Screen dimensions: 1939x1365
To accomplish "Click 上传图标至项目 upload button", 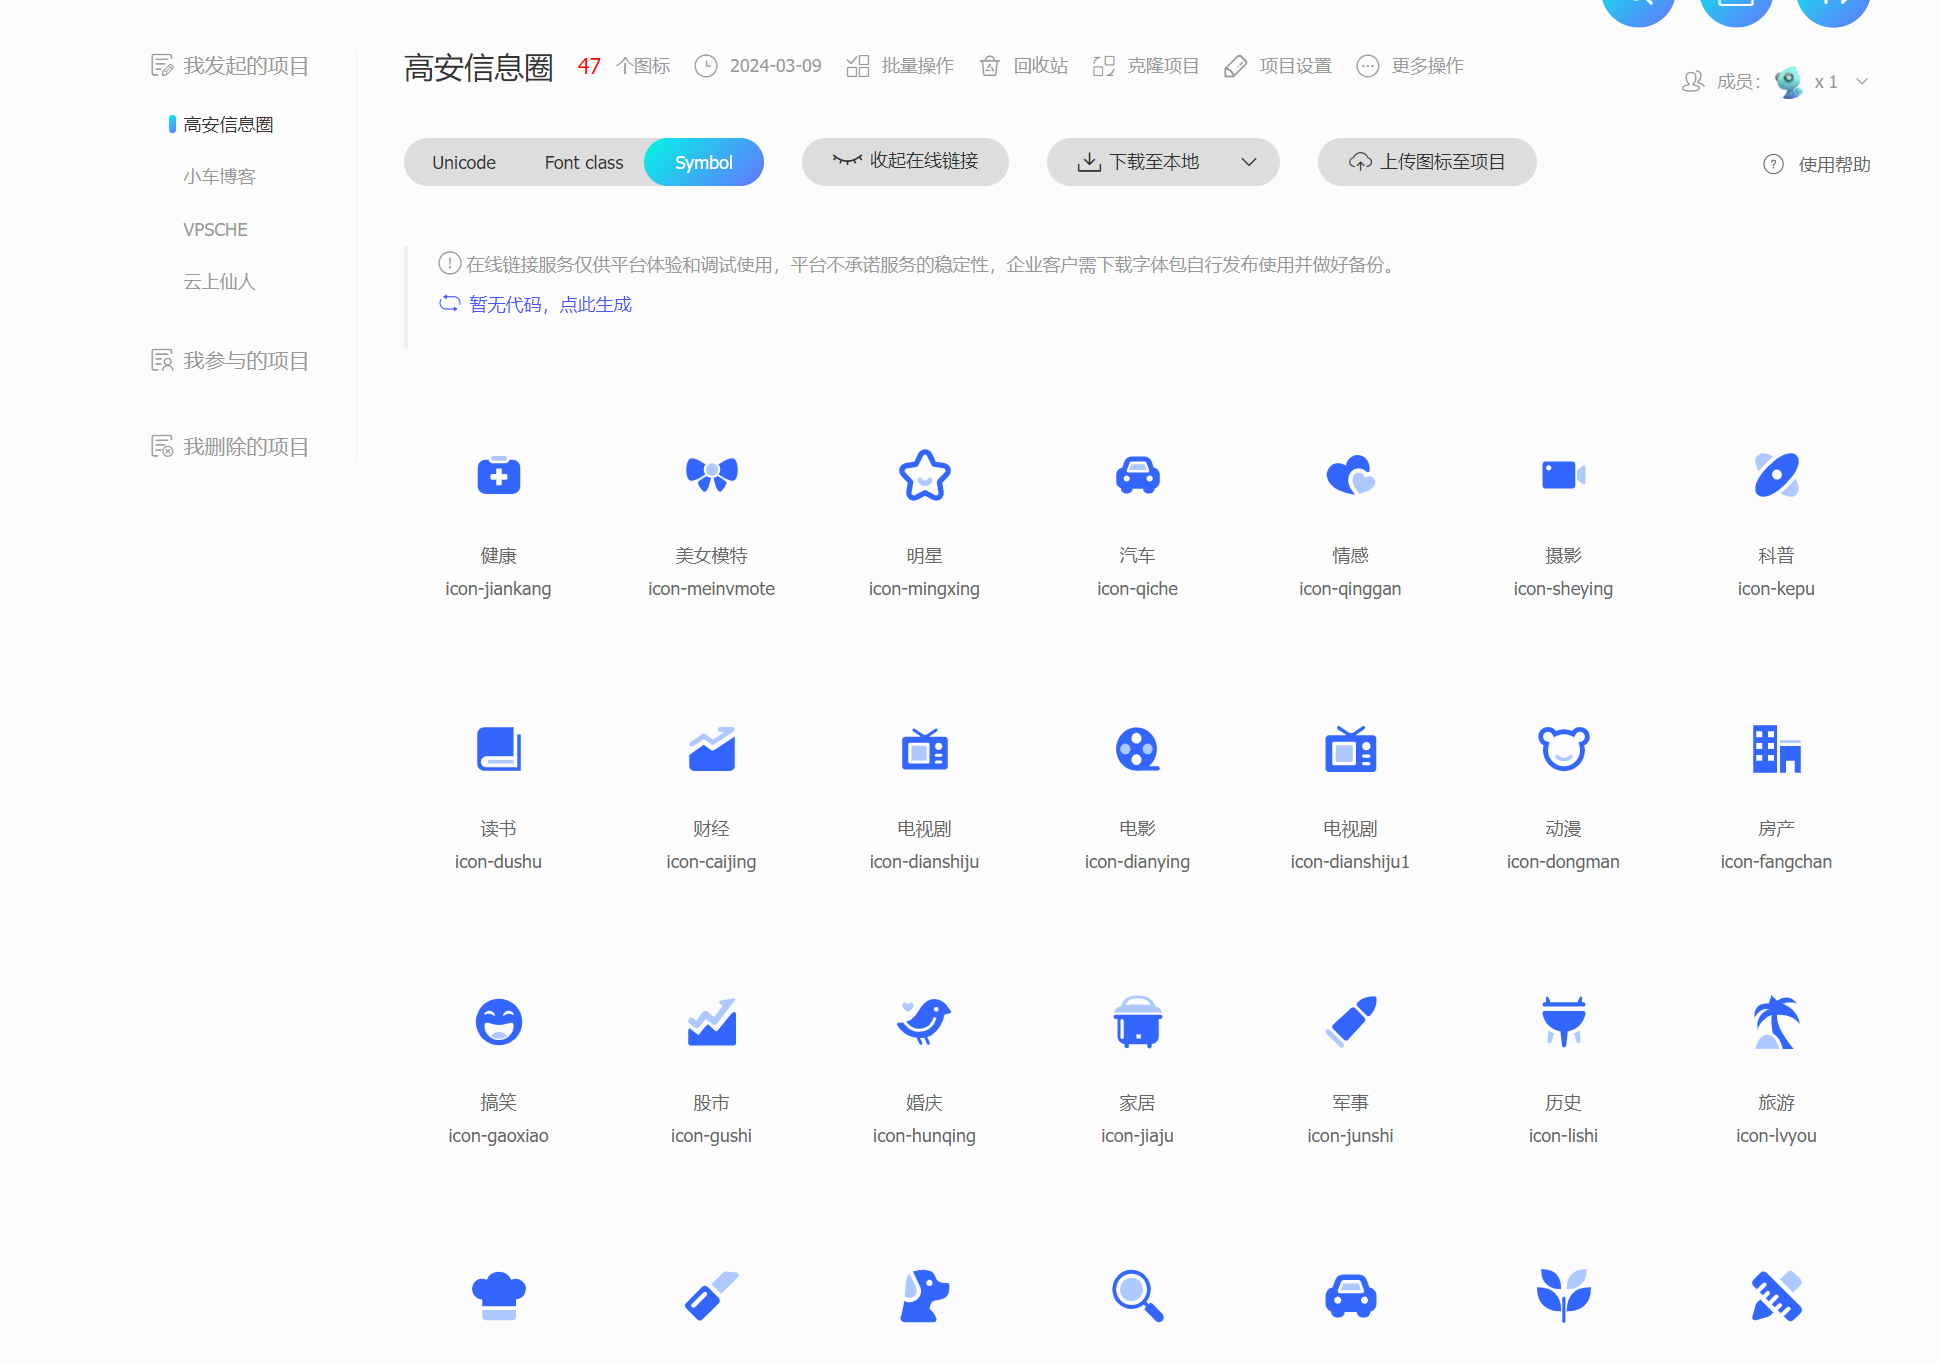I will pos(1427,162).
